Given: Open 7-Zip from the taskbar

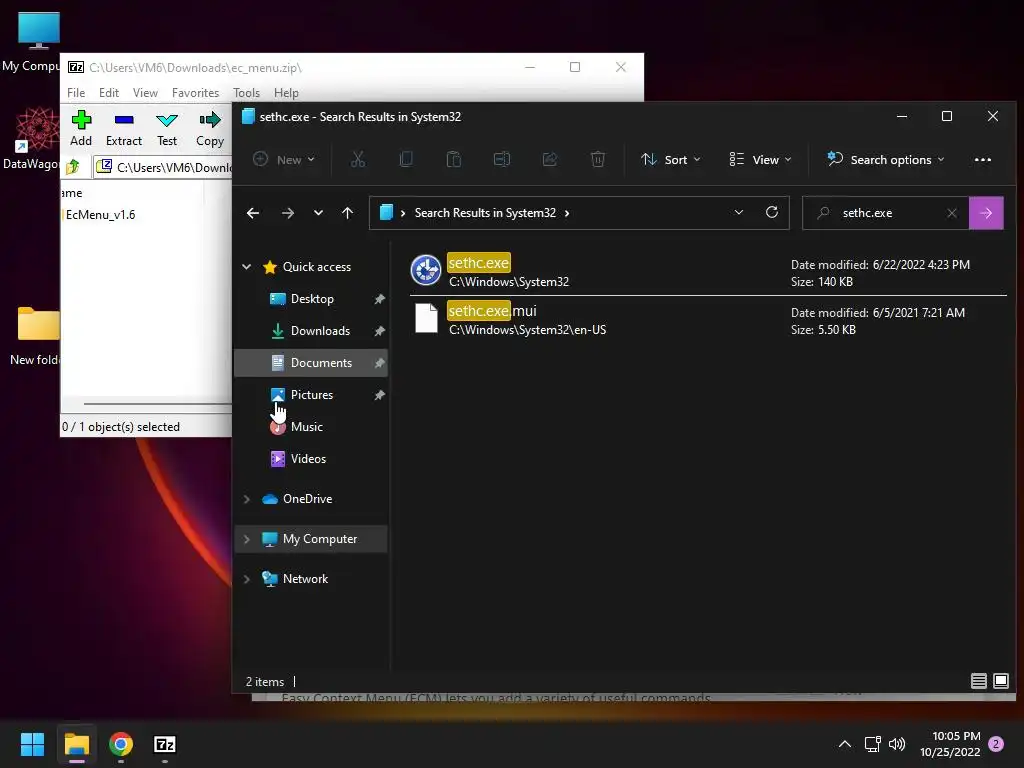Looking at the screenshot, I should coord(165,744).
